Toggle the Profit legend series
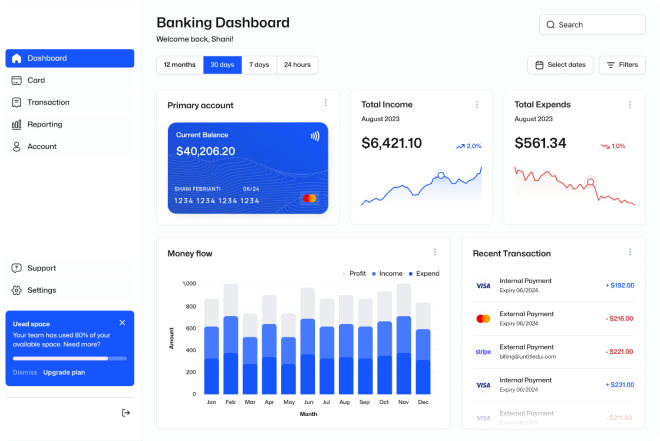660x441 pixels. pyautogui.click(x=355, y=272)
